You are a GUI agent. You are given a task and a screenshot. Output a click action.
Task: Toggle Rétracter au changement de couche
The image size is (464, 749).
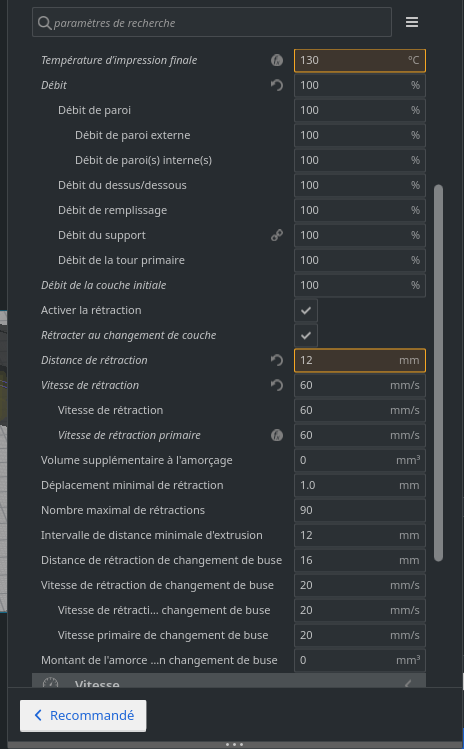(306, 335)
